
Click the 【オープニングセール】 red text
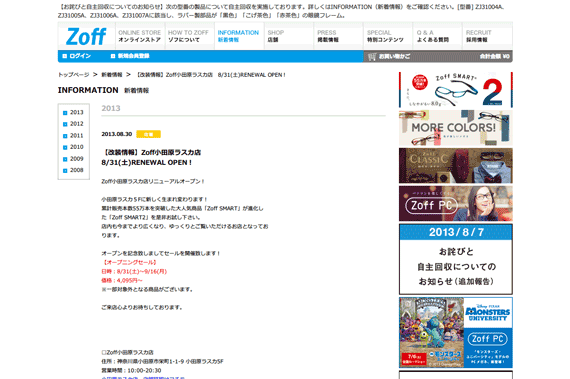[130, 262]
